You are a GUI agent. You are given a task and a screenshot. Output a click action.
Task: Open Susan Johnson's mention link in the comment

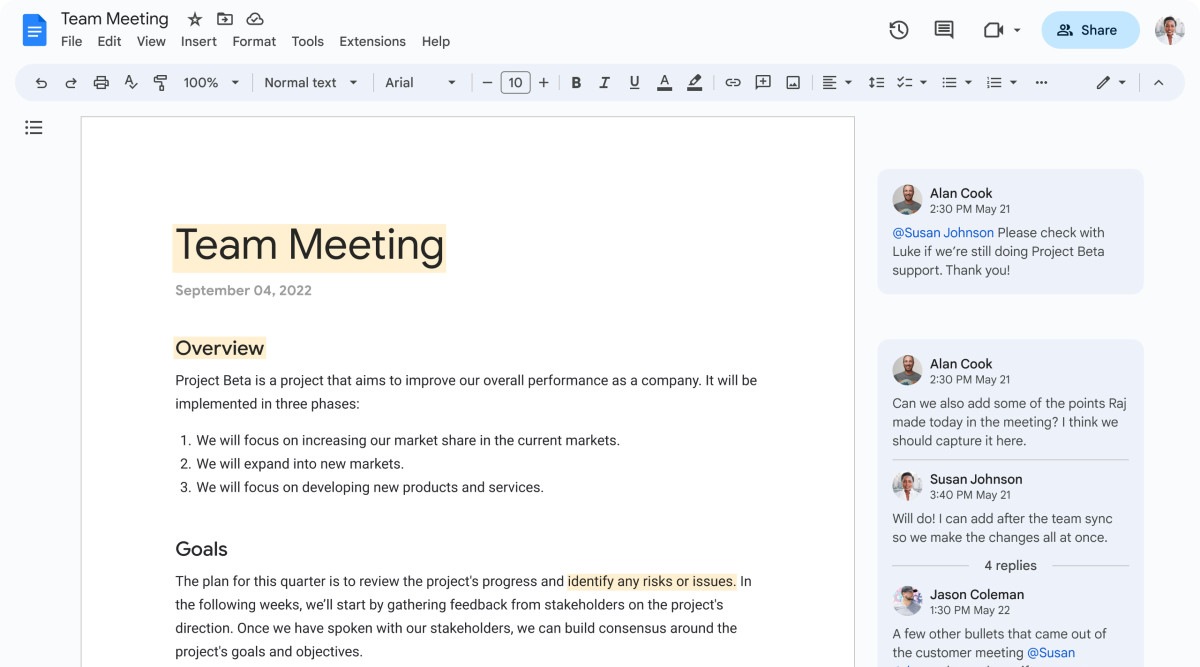(x=943, y=232)
